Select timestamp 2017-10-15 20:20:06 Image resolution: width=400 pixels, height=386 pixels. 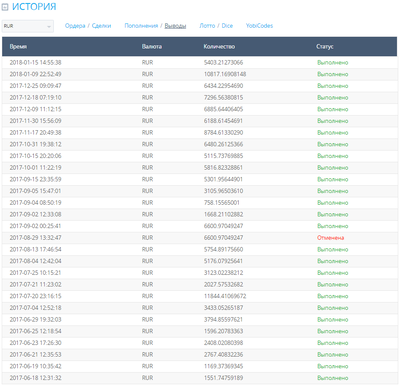(35, 156)
